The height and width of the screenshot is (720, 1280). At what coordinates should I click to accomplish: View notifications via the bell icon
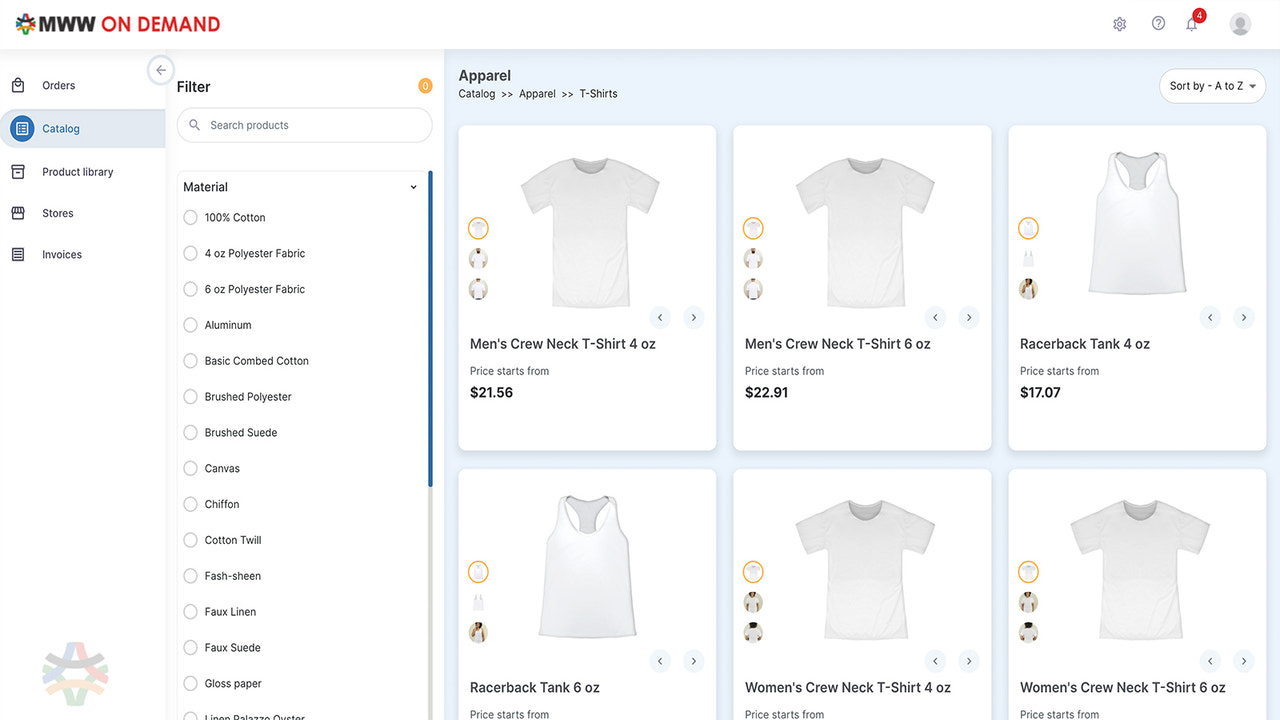pos(1191,23)
